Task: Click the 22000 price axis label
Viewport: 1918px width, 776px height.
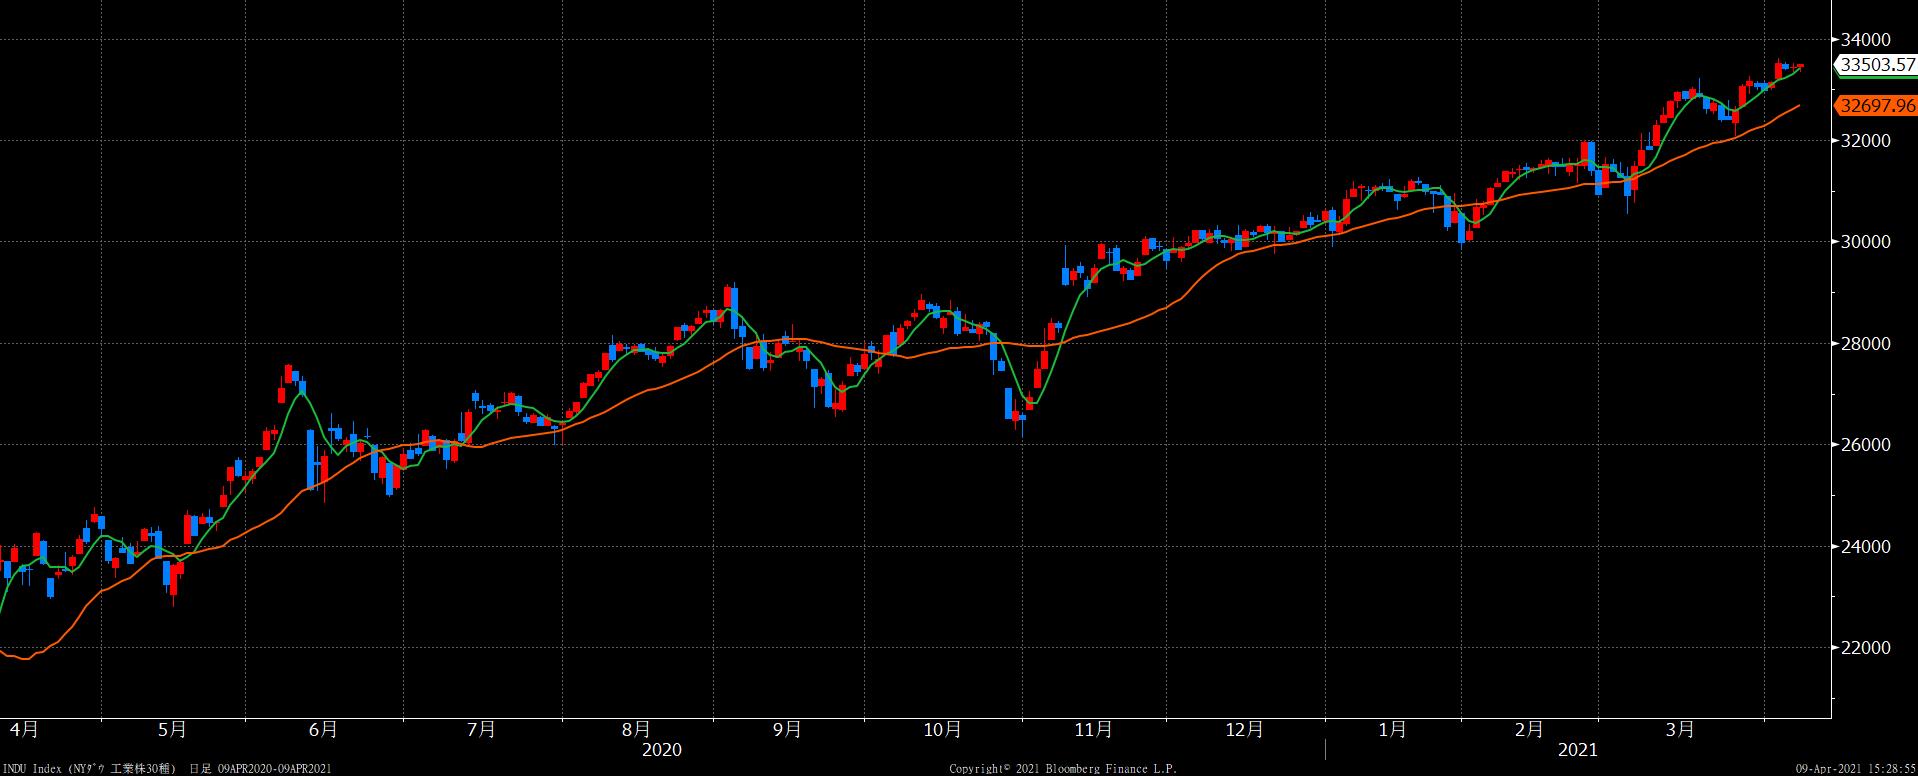Action: pyautogui.click(x=1865, y=648)
